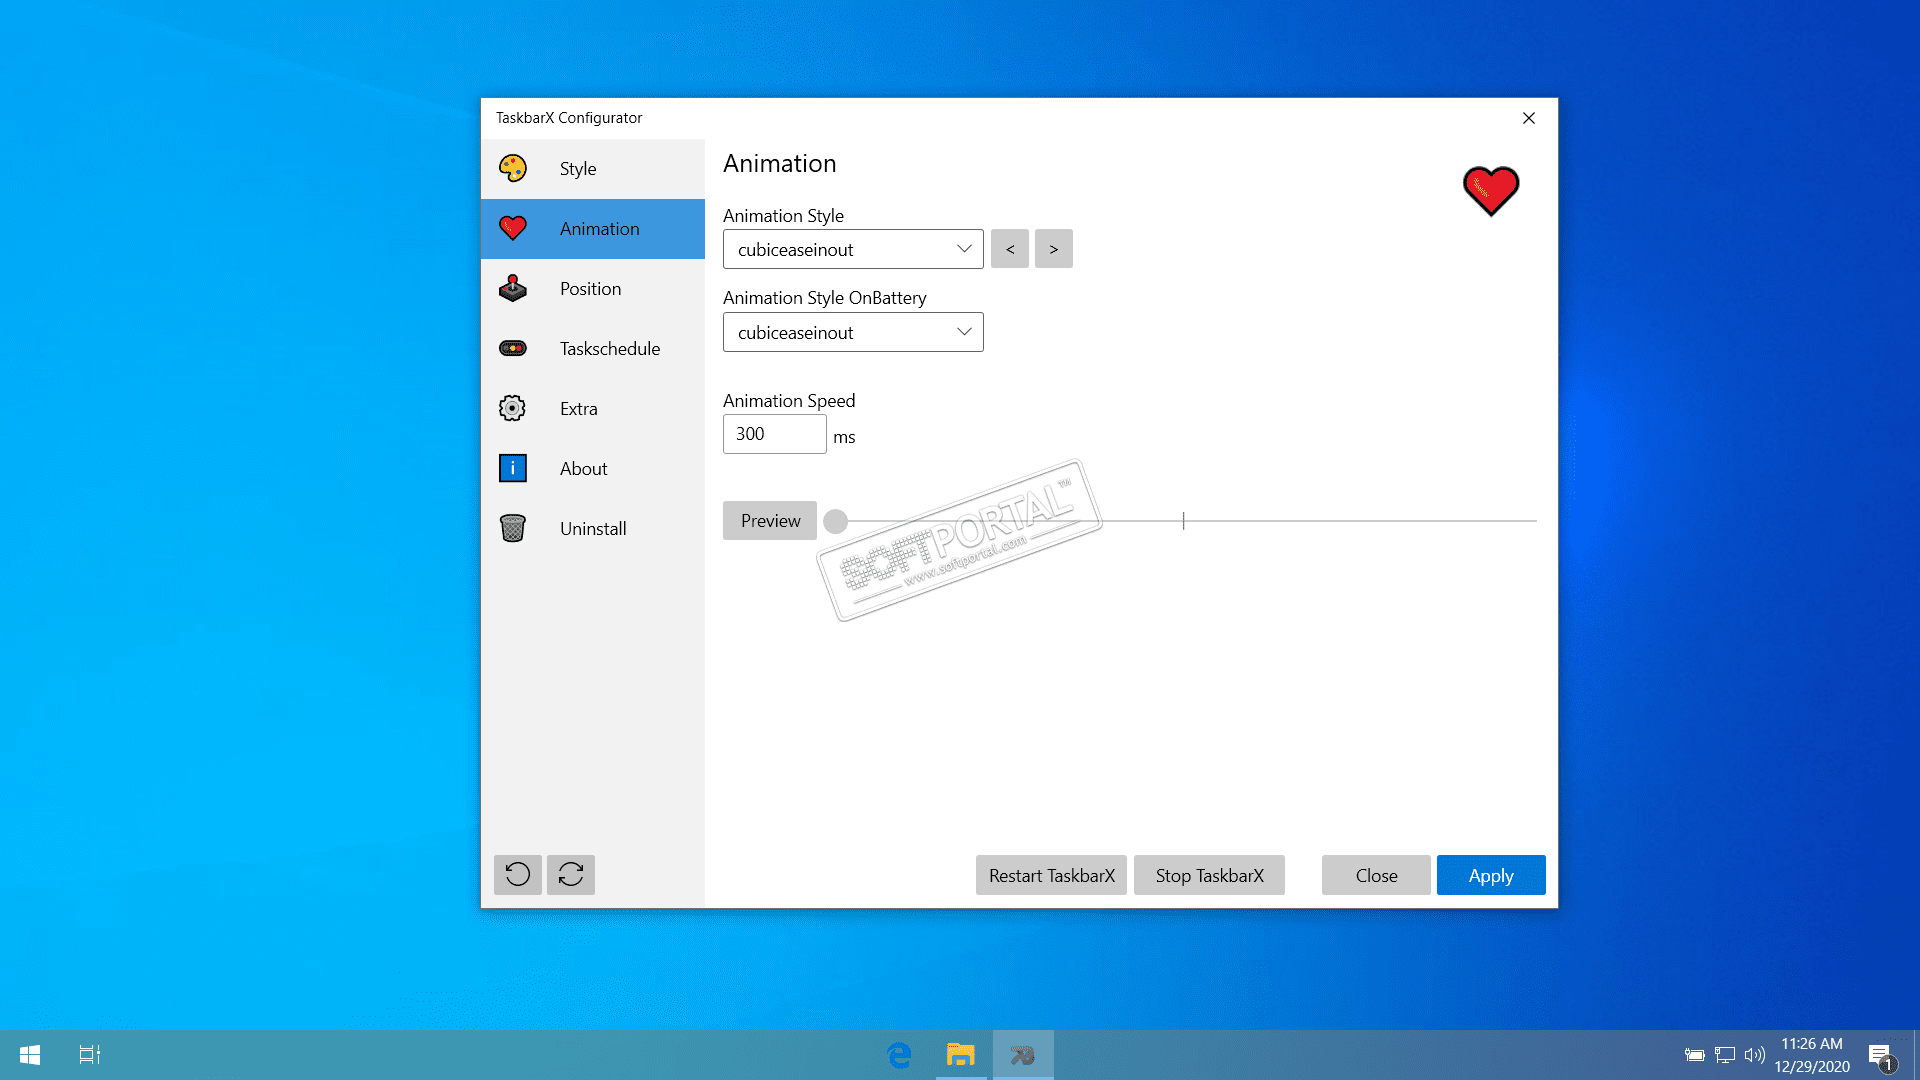Click the blue About info icon
The width and height of the screenshot is (1920, 1080).
(x=513, y=468)
